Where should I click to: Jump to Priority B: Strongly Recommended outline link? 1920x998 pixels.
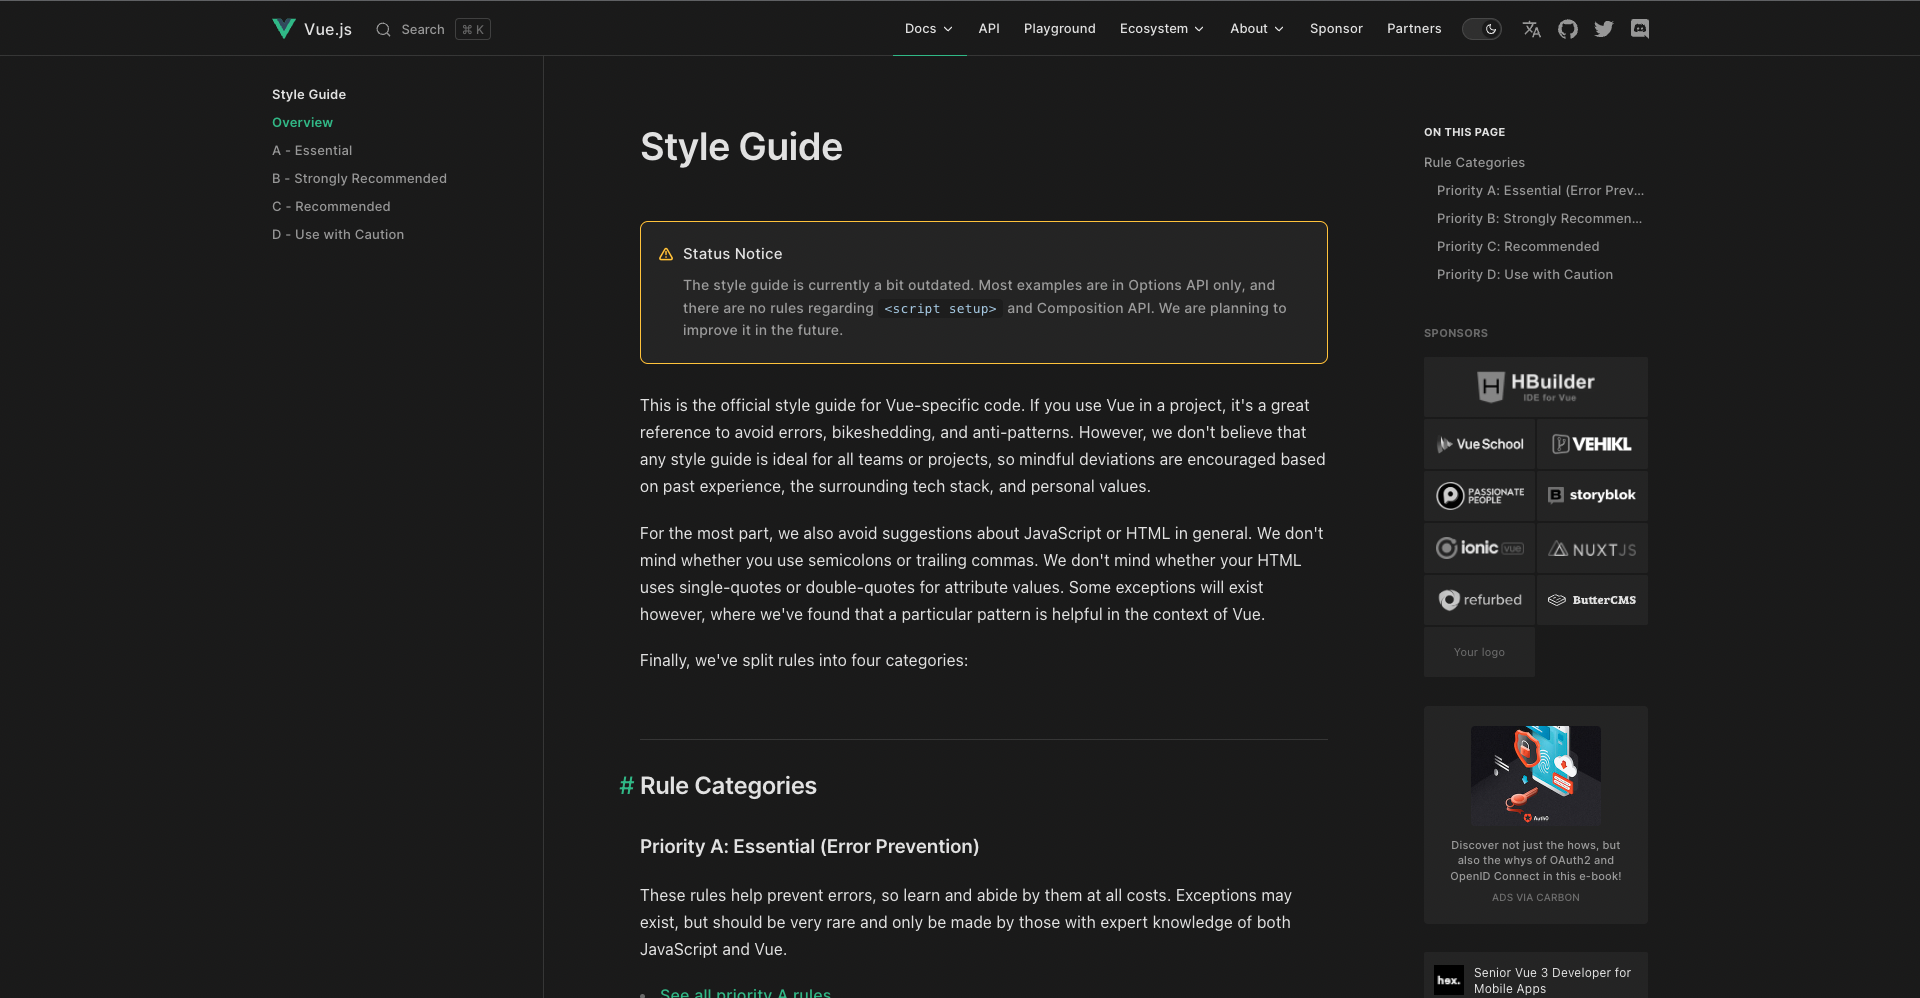point(1539,218)
